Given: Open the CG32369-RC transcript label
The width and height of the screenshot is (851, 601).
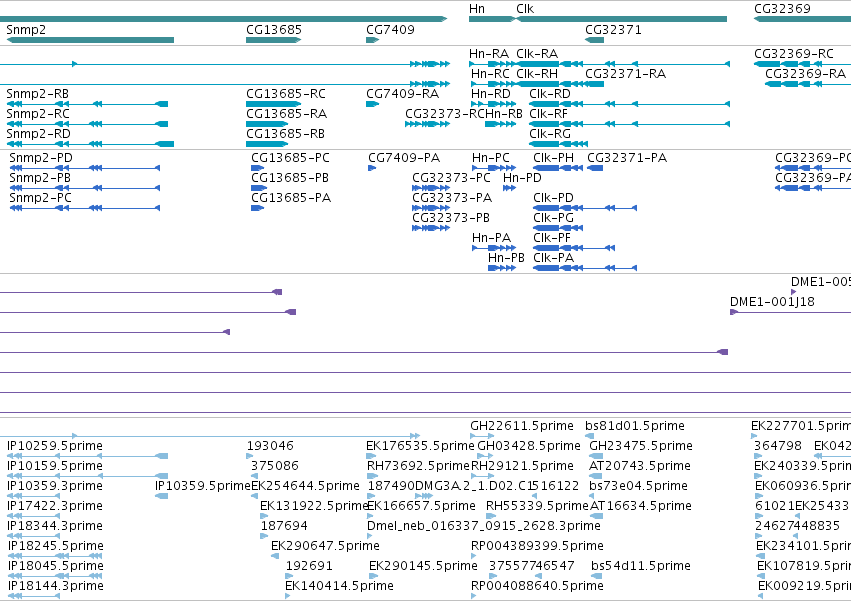Looking at the screenshot, I should 793,54.
